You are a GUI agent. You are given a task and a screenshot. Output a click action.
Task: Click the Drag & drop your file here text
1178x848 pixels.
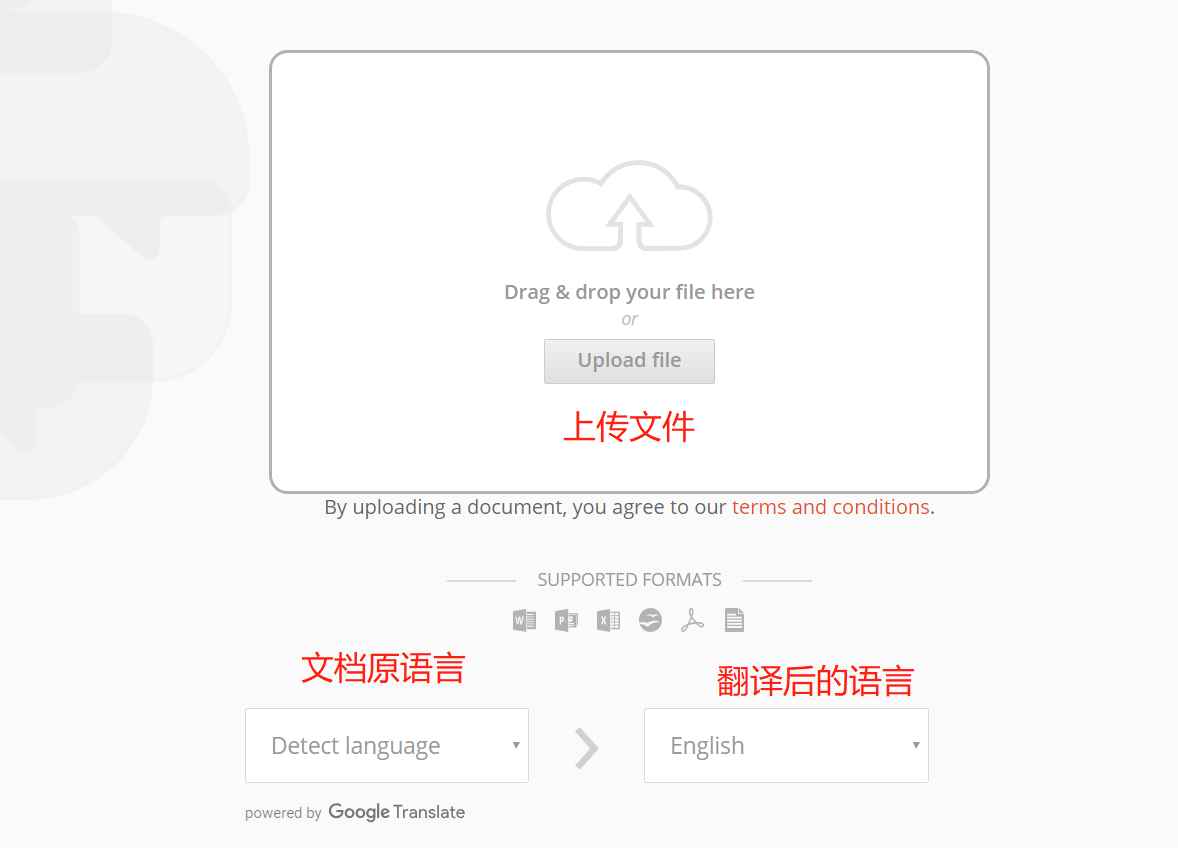629,291
